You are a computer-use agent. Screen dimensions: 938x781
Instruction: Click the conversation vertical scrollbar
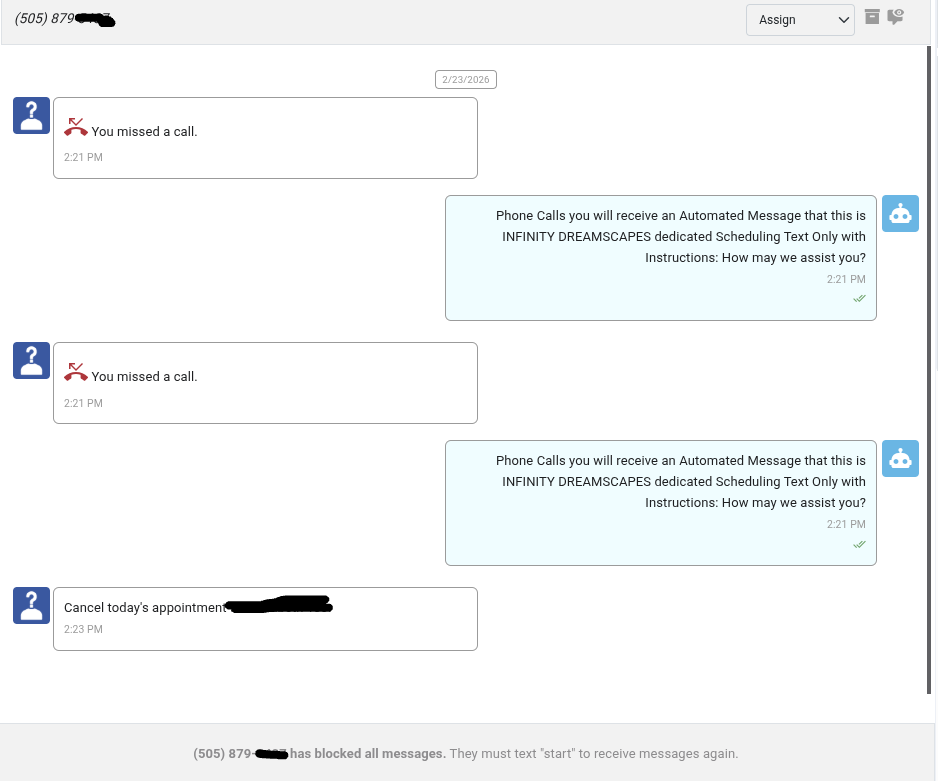(x=930, y=370)
